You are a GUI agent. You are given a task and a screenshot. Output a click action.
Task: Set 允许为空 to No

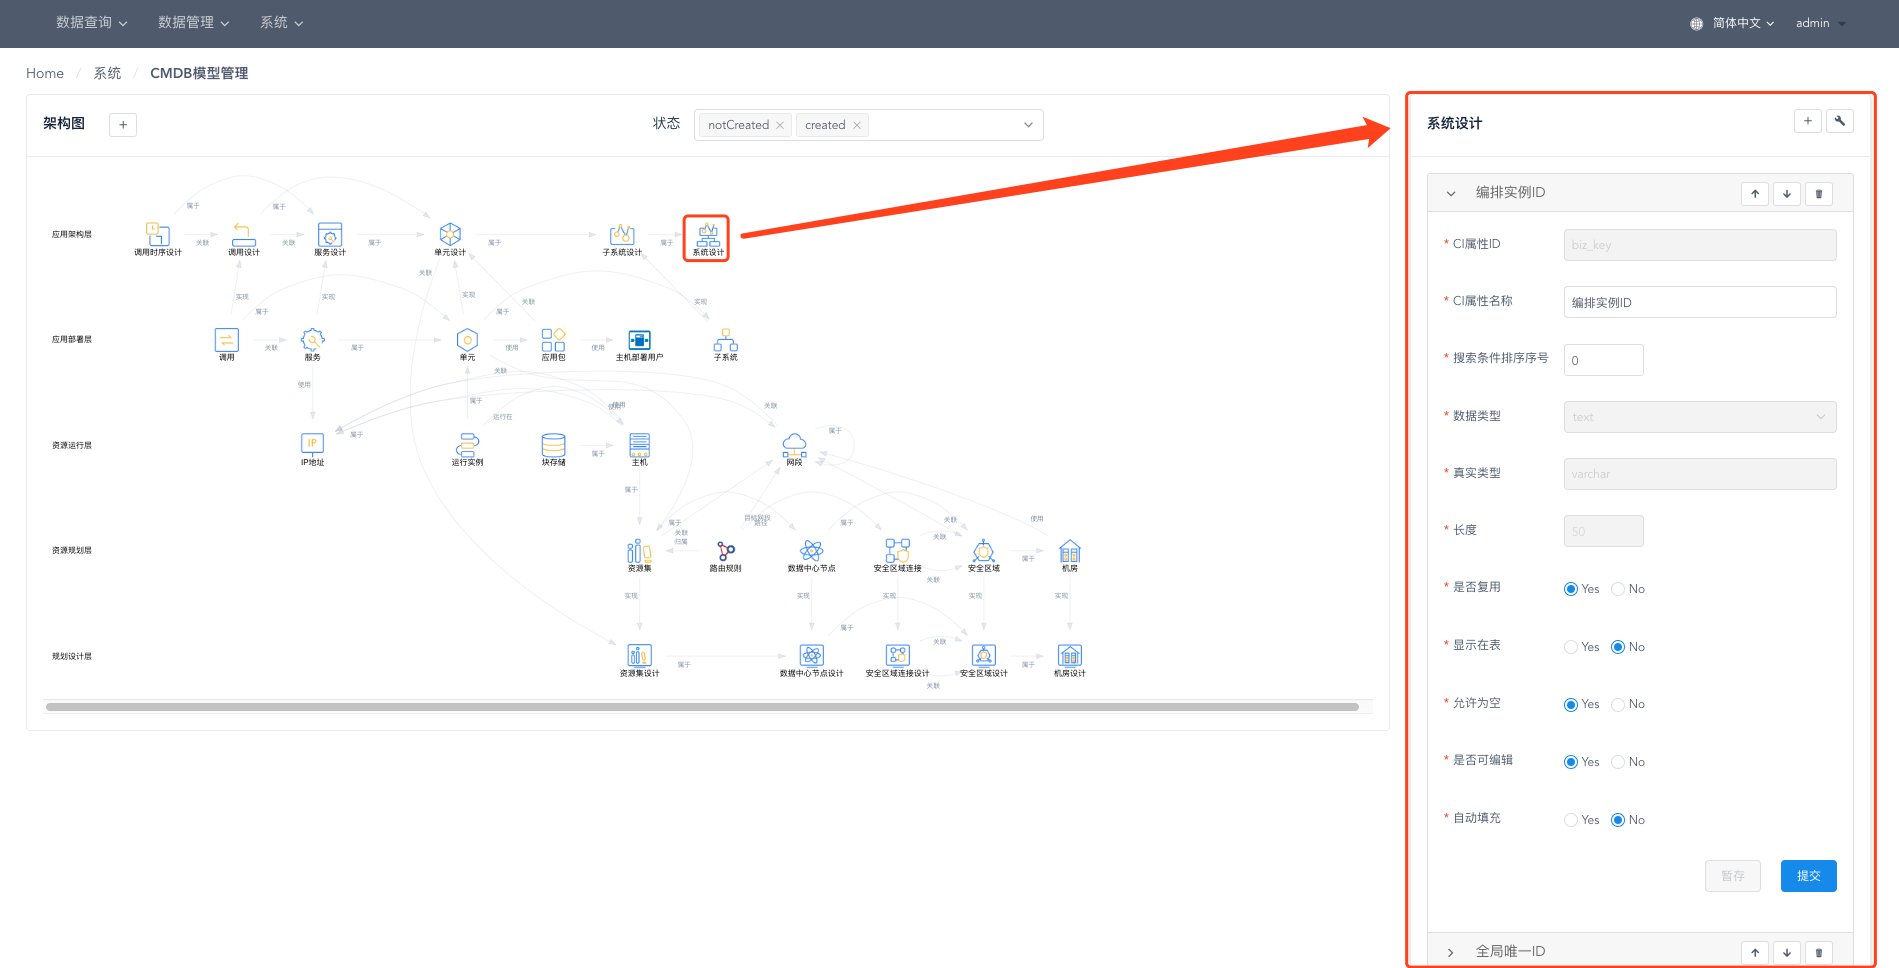pyautogui.click(x=1618, y=705)
